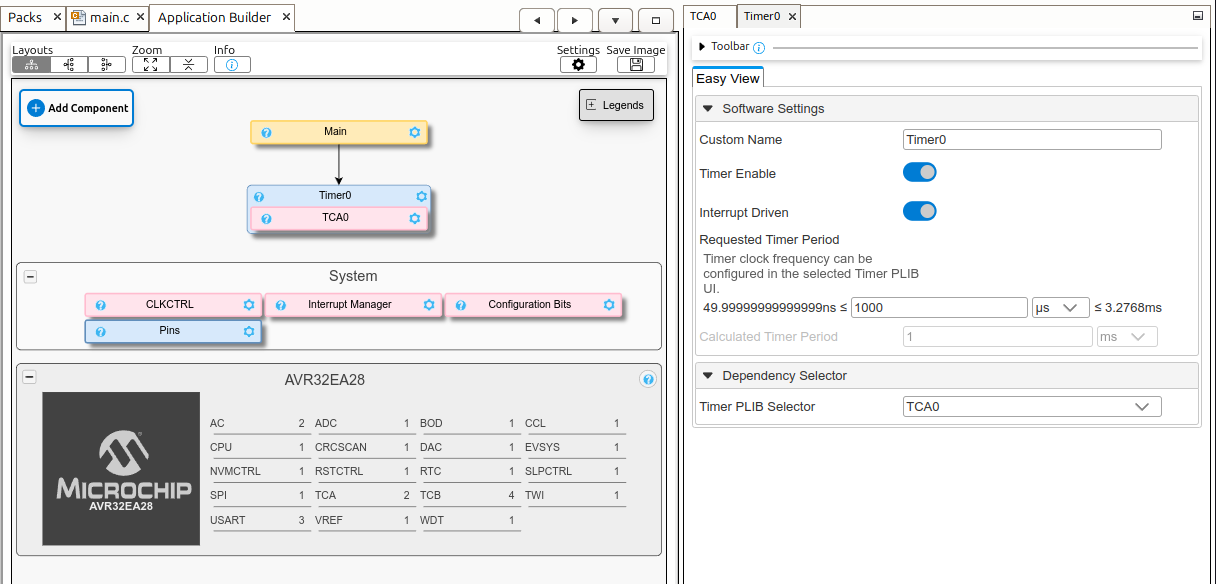Open help icon on Configuration Bits
The image size is (1216, 584).
460,305
